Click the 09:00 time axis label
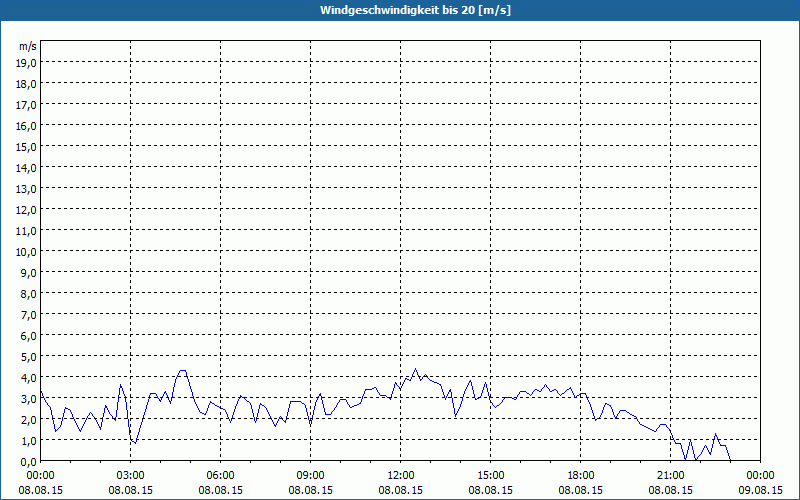This screenshot has width=800, height=500. coord(310,476)
